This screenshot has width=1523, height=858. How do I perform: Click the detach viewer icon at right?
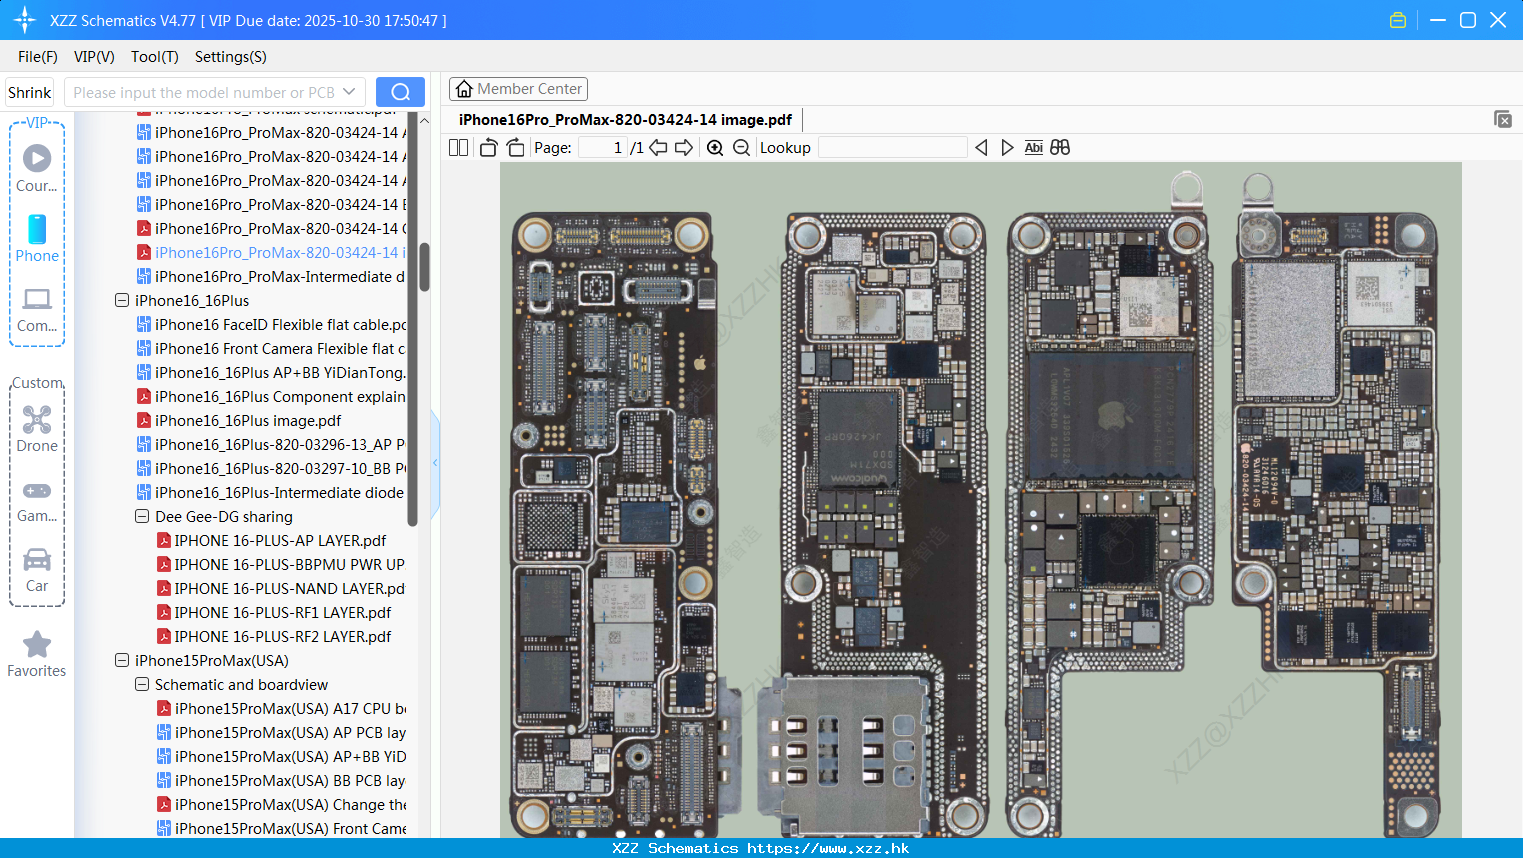pos(1503,119)
